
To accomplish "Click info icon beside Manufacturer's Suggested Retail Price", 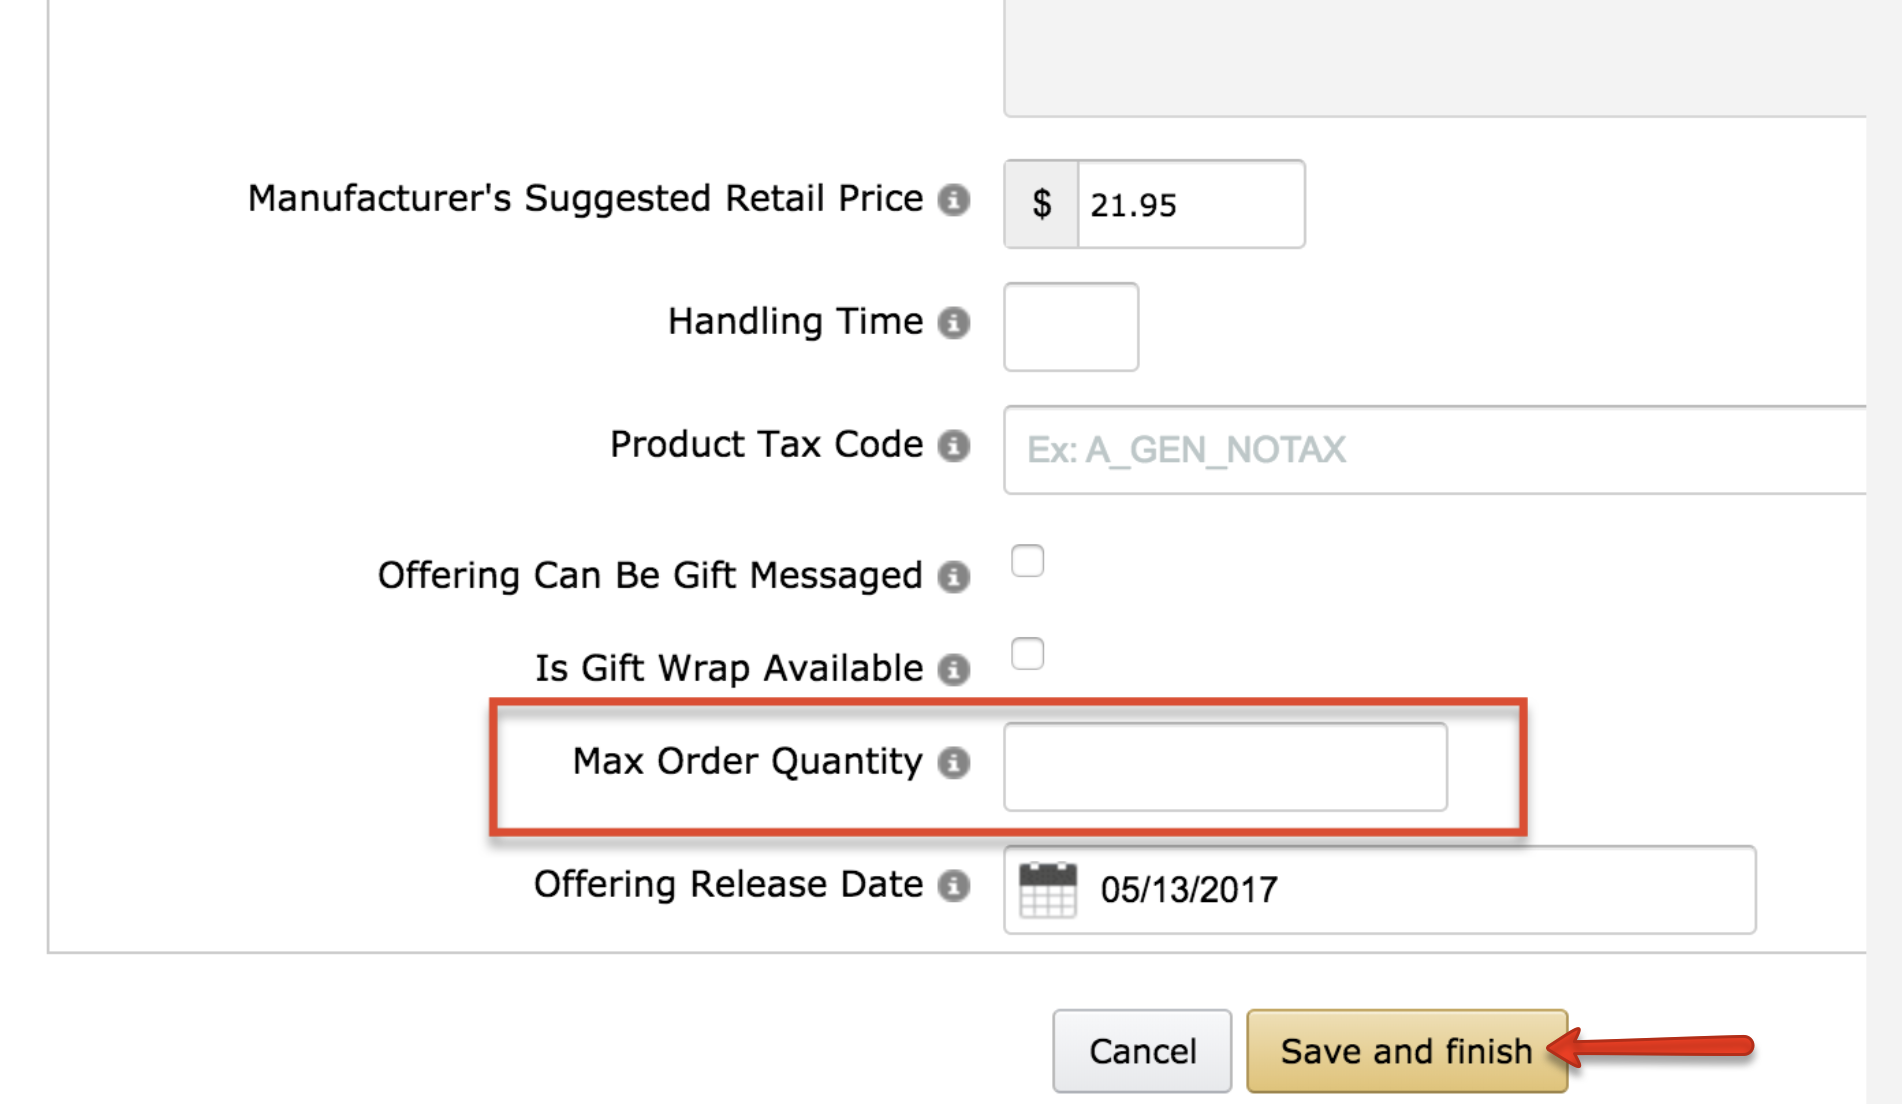I will pyautogui.click(x=954, y=200).
